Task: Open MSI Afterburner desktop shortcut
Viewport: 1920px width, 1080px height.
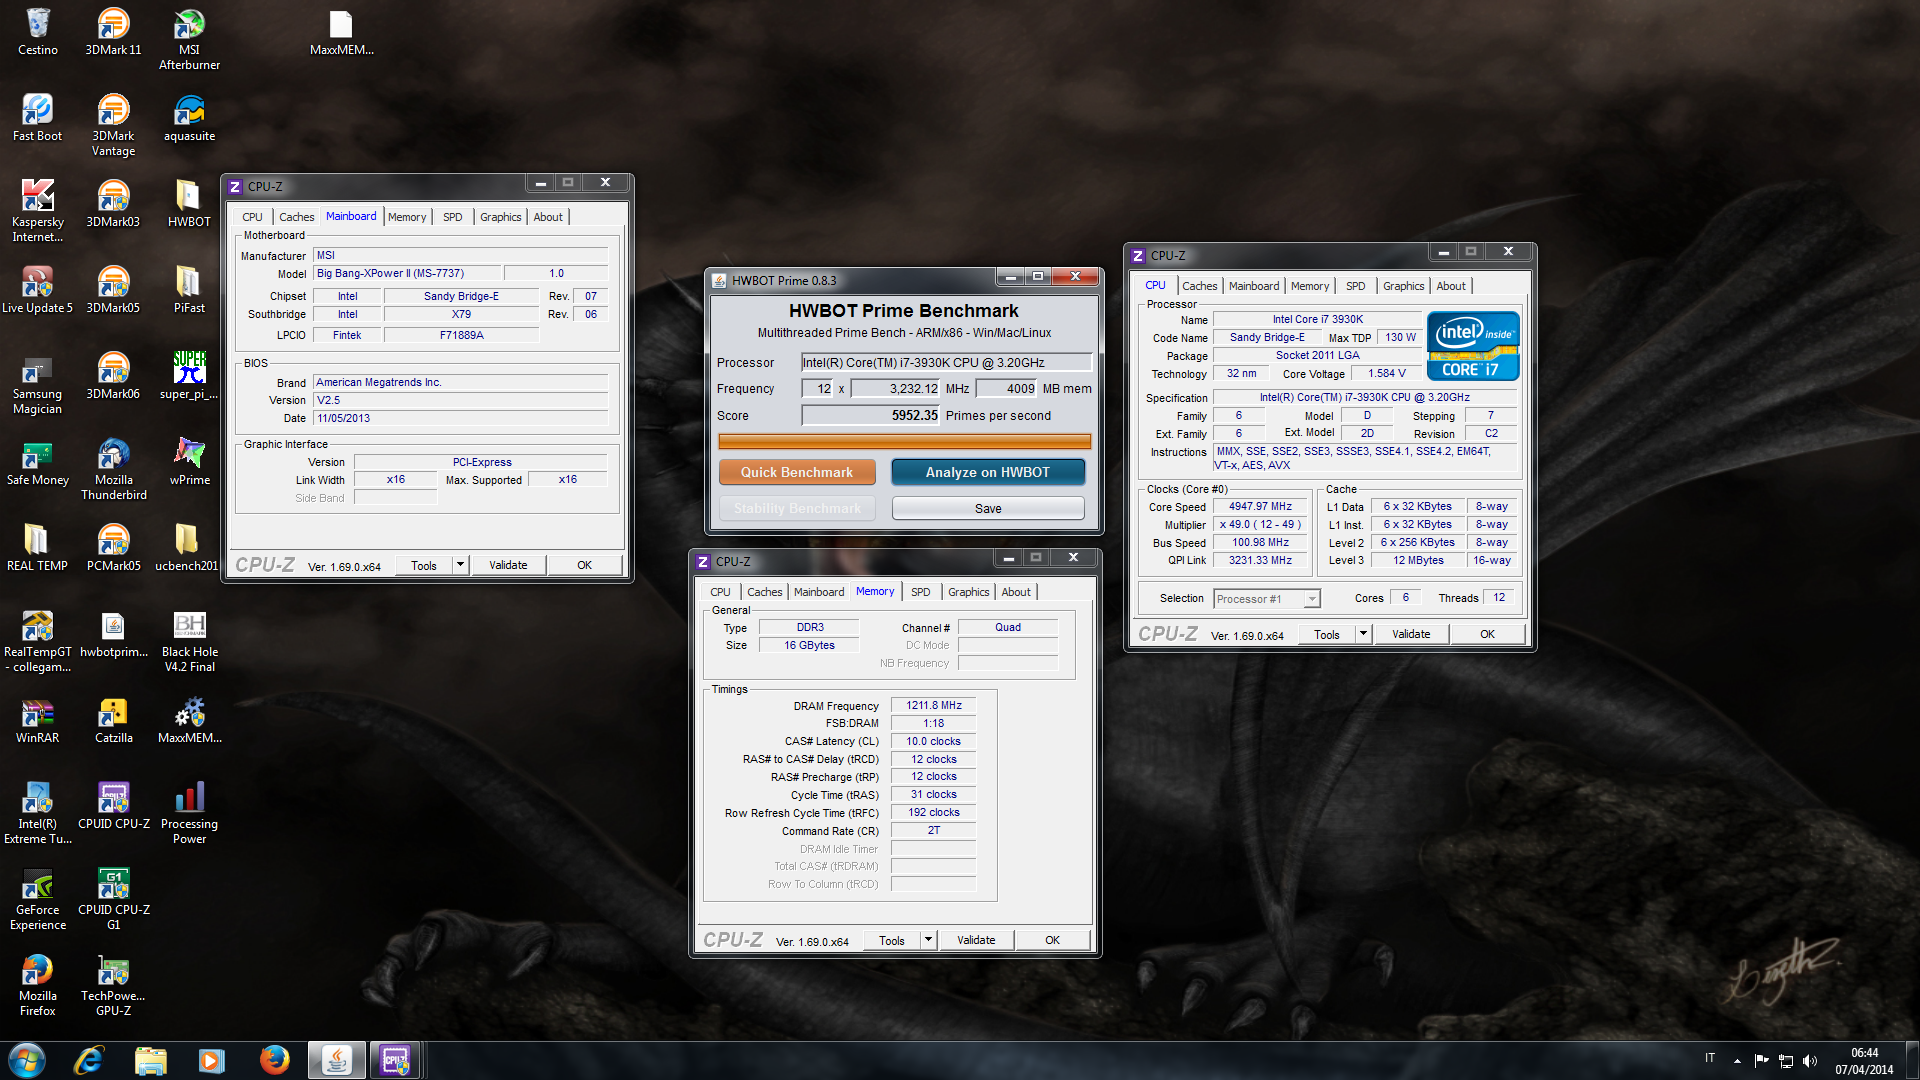Action: (x=189, y=39)
